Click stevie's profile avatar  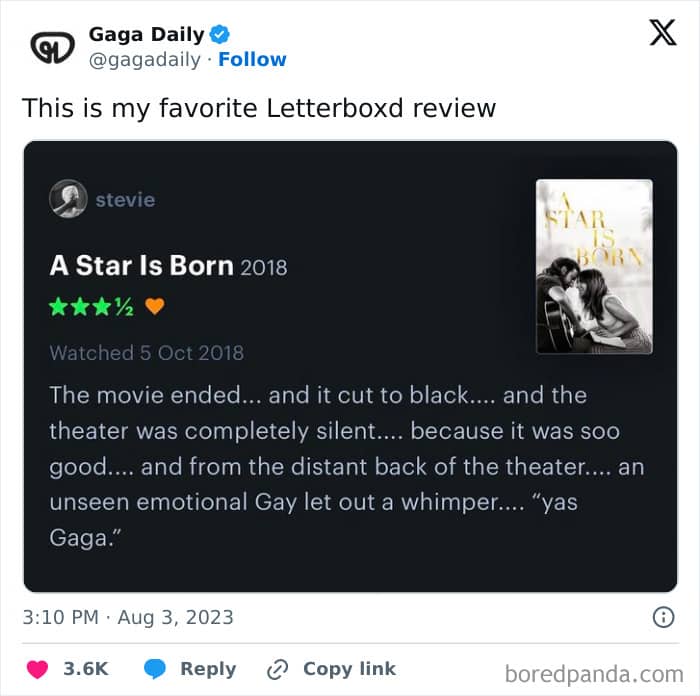point(68,199)
